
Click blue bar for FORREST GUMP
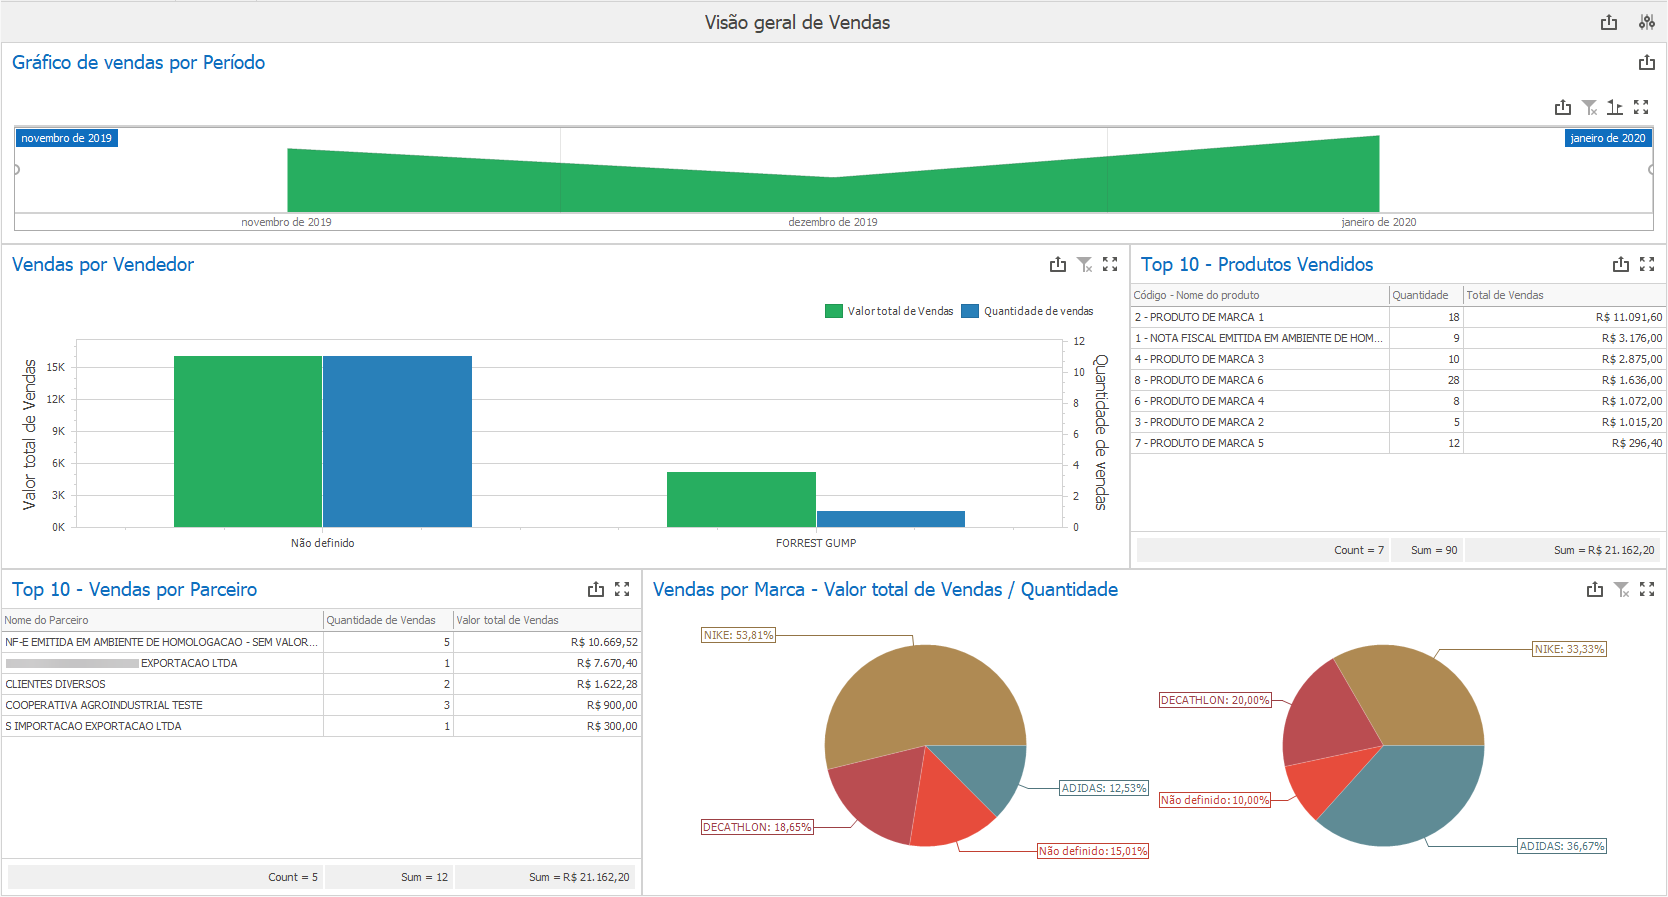[x=891, y=519]
